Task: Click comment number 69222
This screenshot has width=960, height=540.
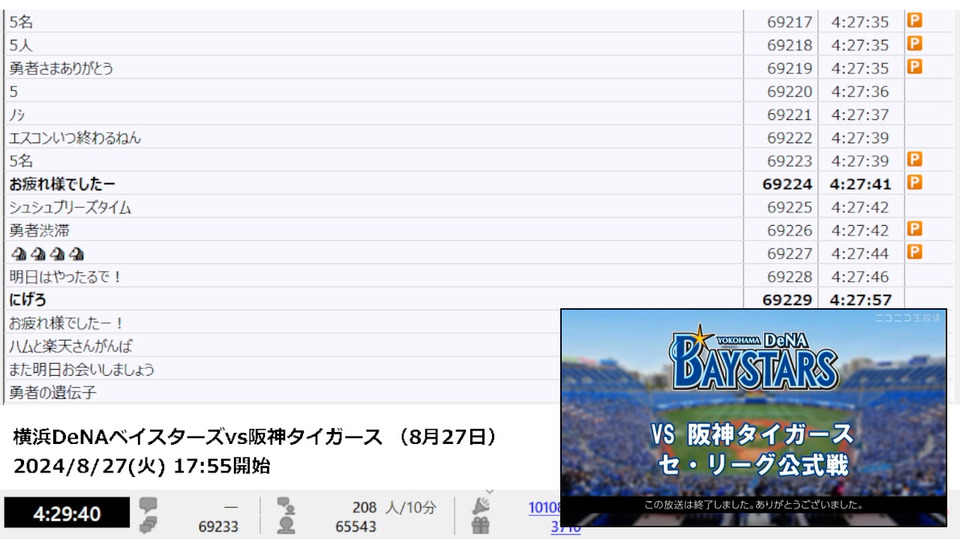Action: (x=789, y=138)
